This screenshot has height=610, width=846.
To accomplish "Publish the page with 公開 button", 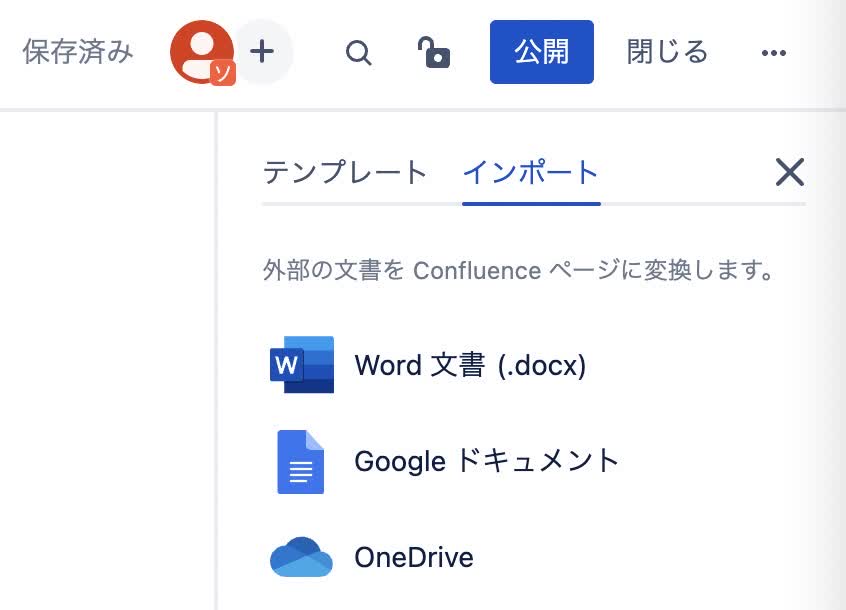I will click(542, 52).
